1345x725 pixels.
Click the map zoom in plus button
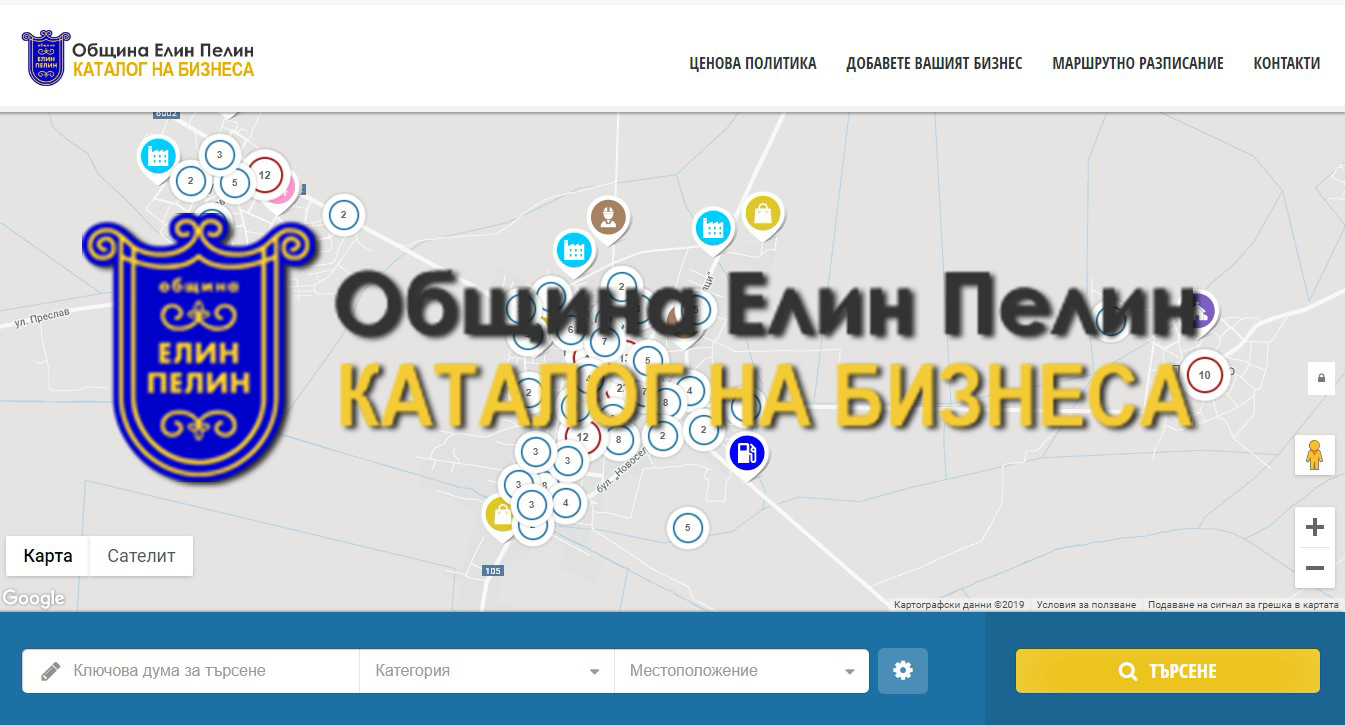click(x=1315, y=527)
